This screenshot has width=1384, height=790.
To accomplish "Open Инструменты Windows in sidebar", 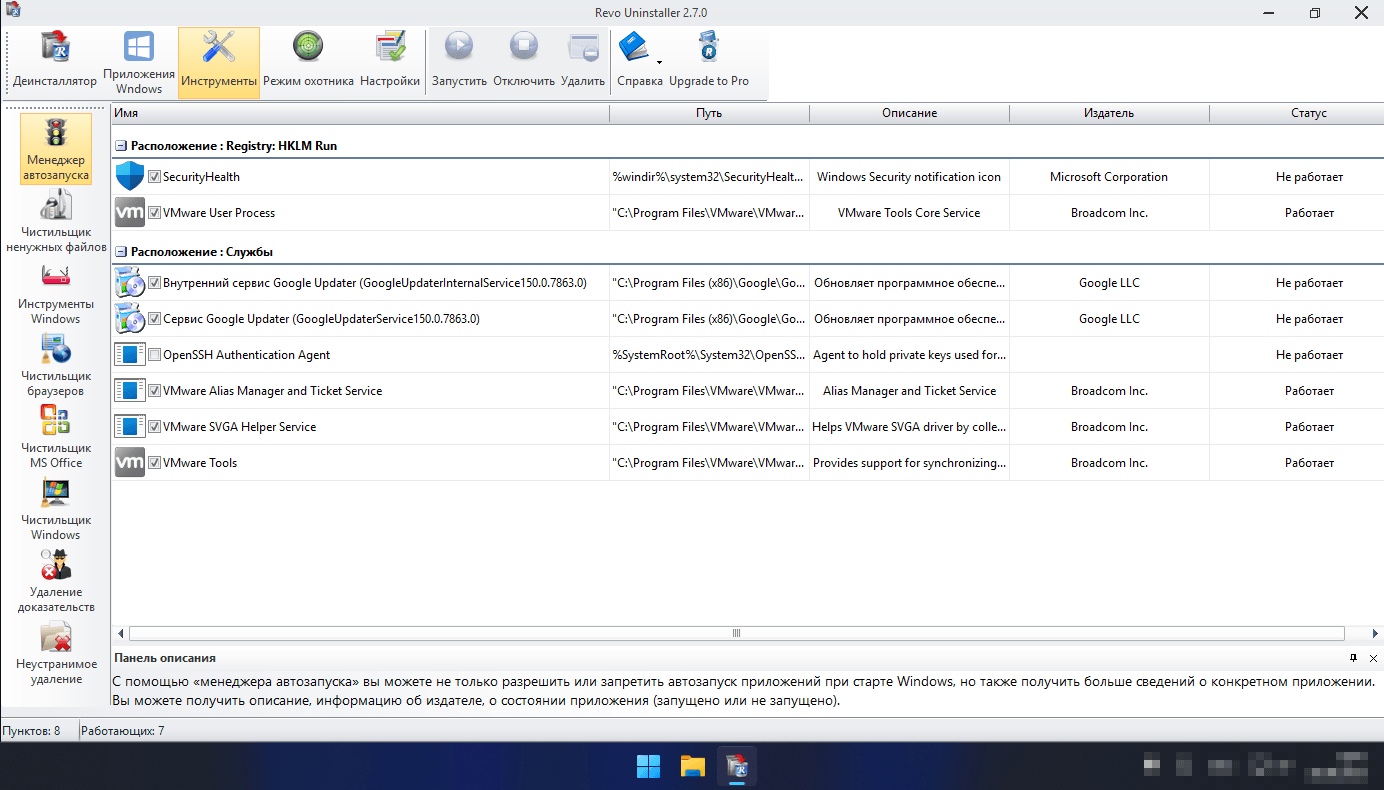I will [x=56, y=293].
